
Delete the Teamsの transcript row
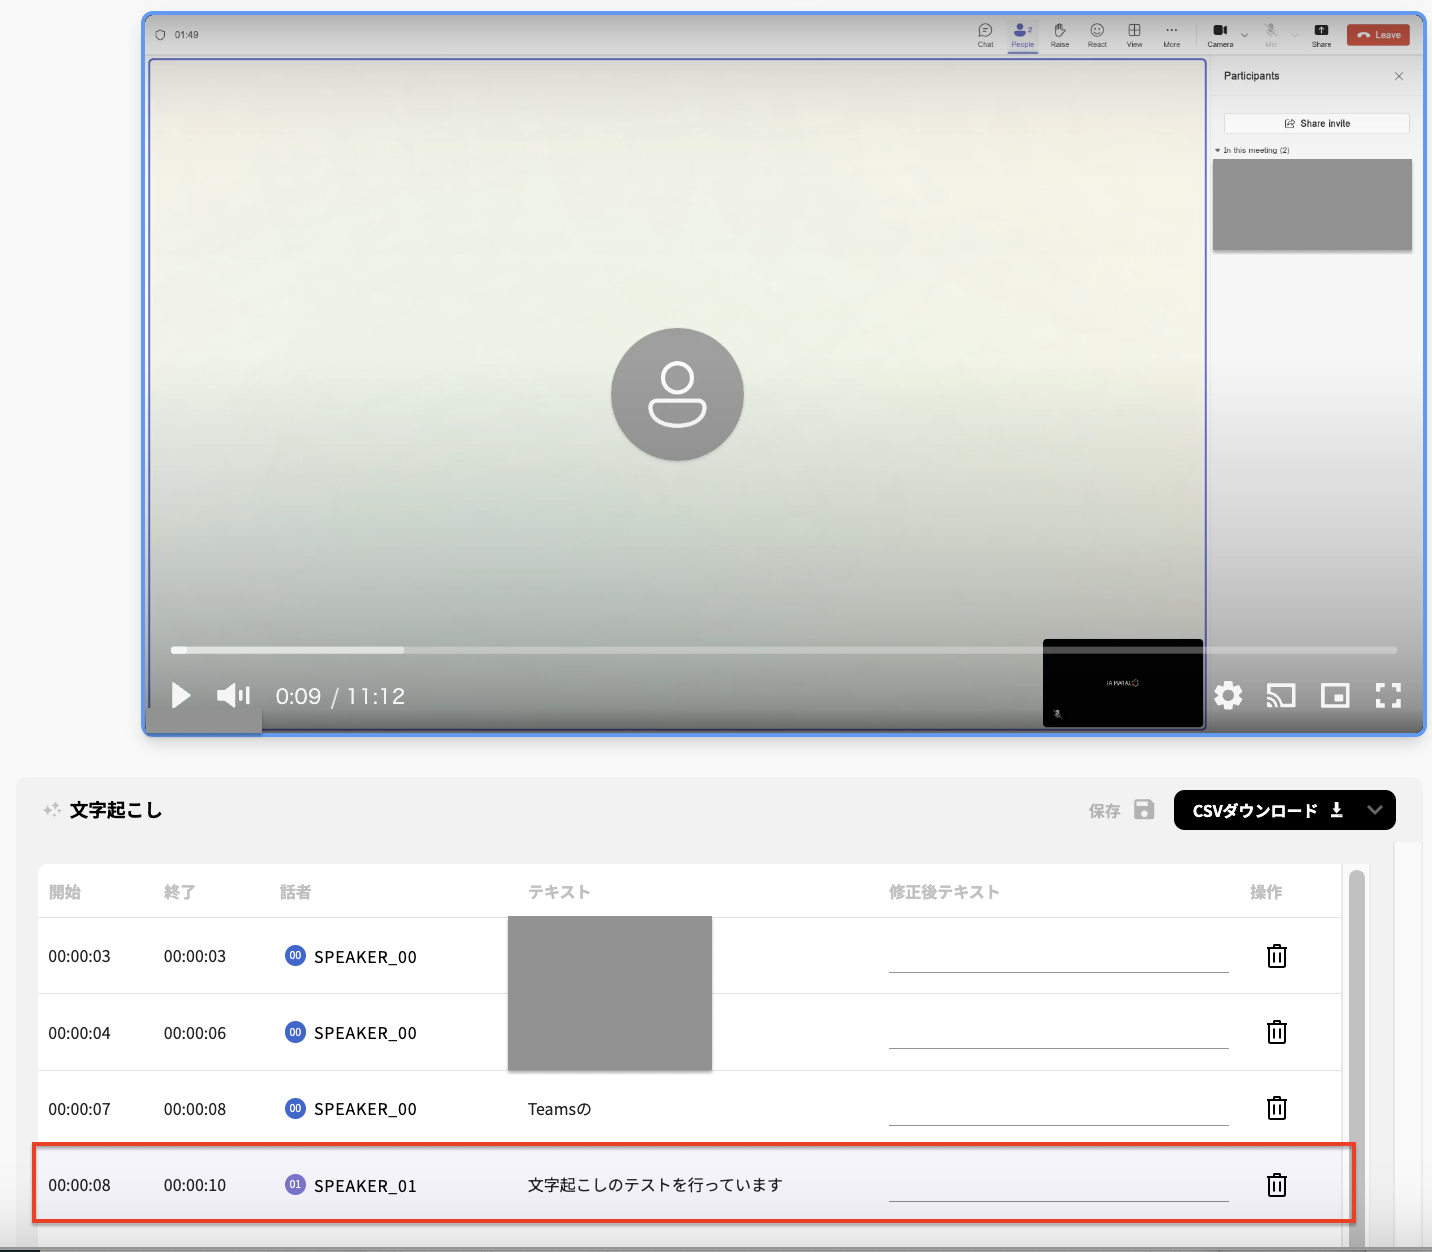pos(1277,1108)
